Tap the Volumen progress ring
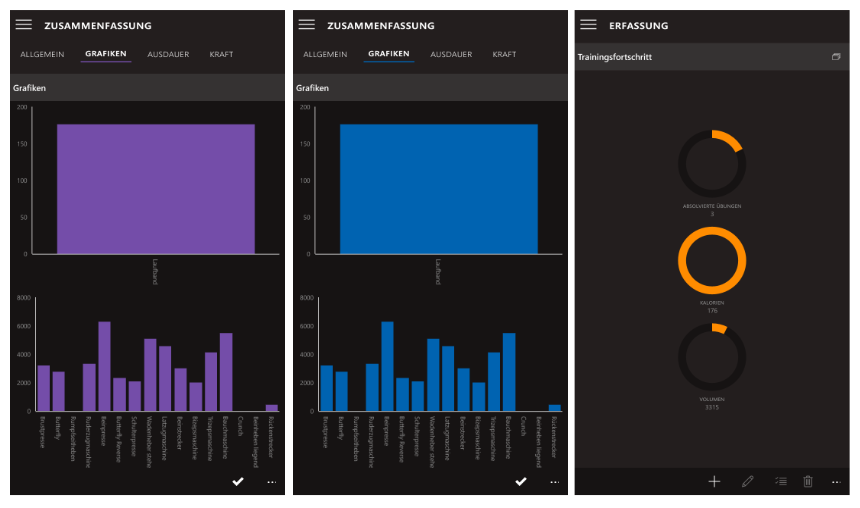 712,357
